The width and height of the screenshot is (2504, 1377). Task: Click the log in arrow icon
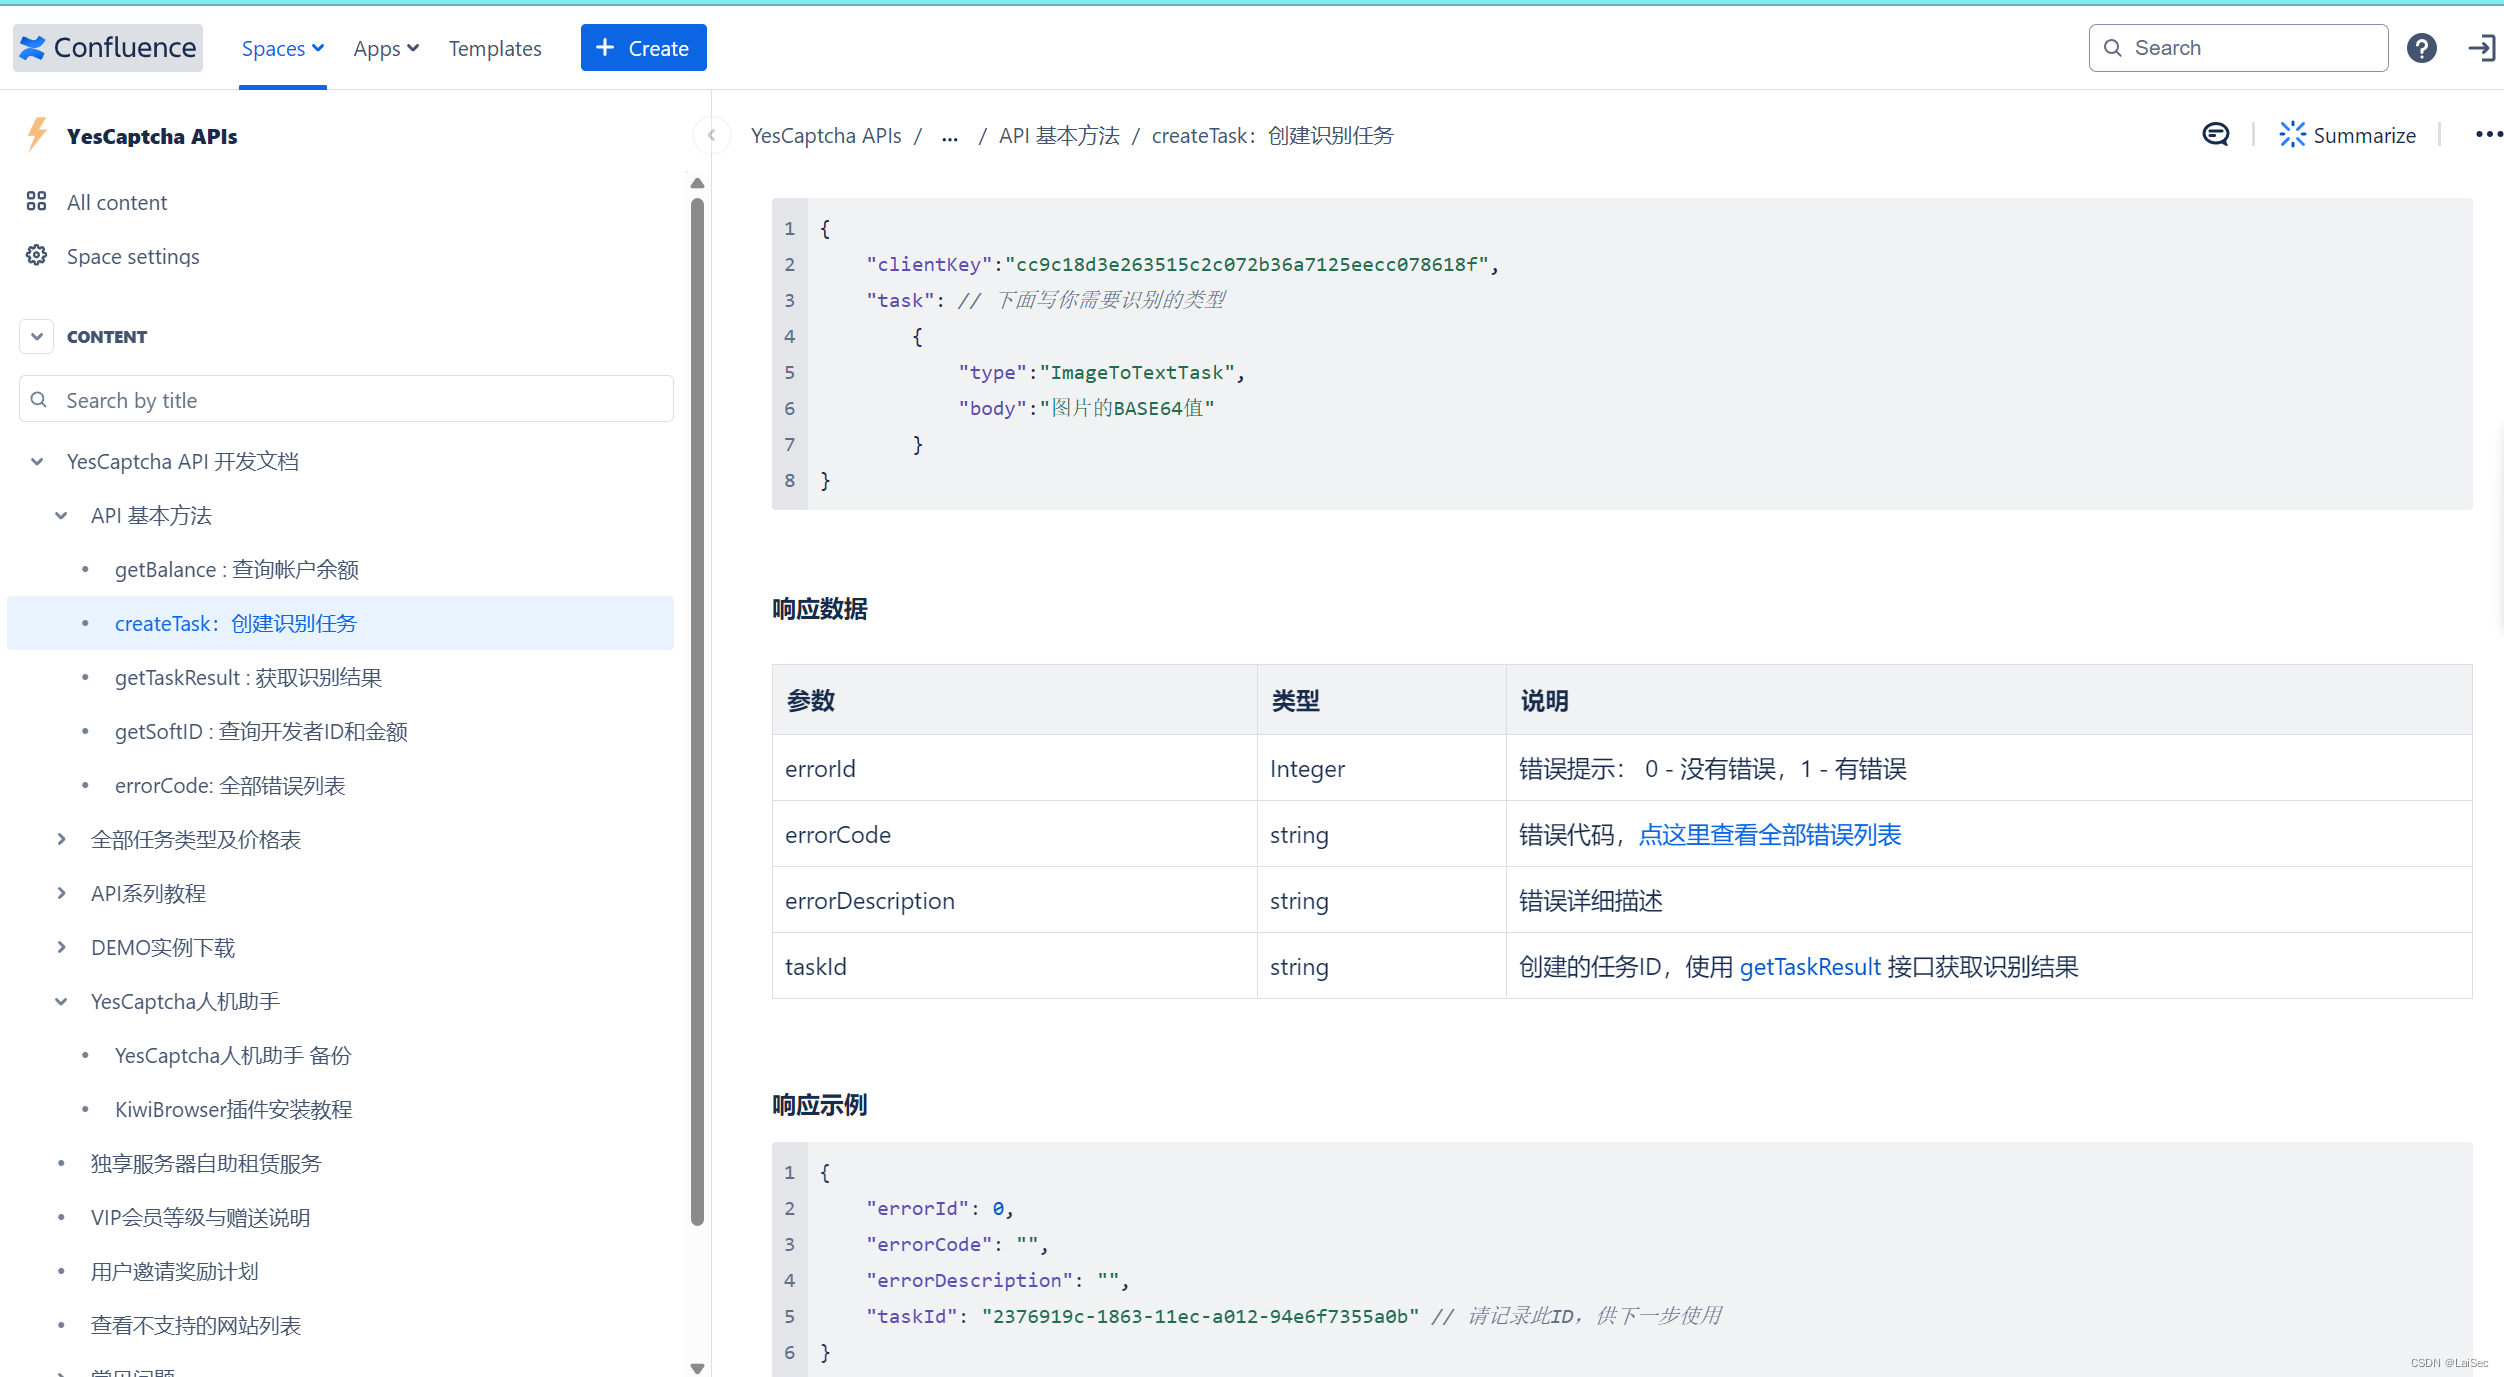pyautogui.click(x=2481, y=48)
